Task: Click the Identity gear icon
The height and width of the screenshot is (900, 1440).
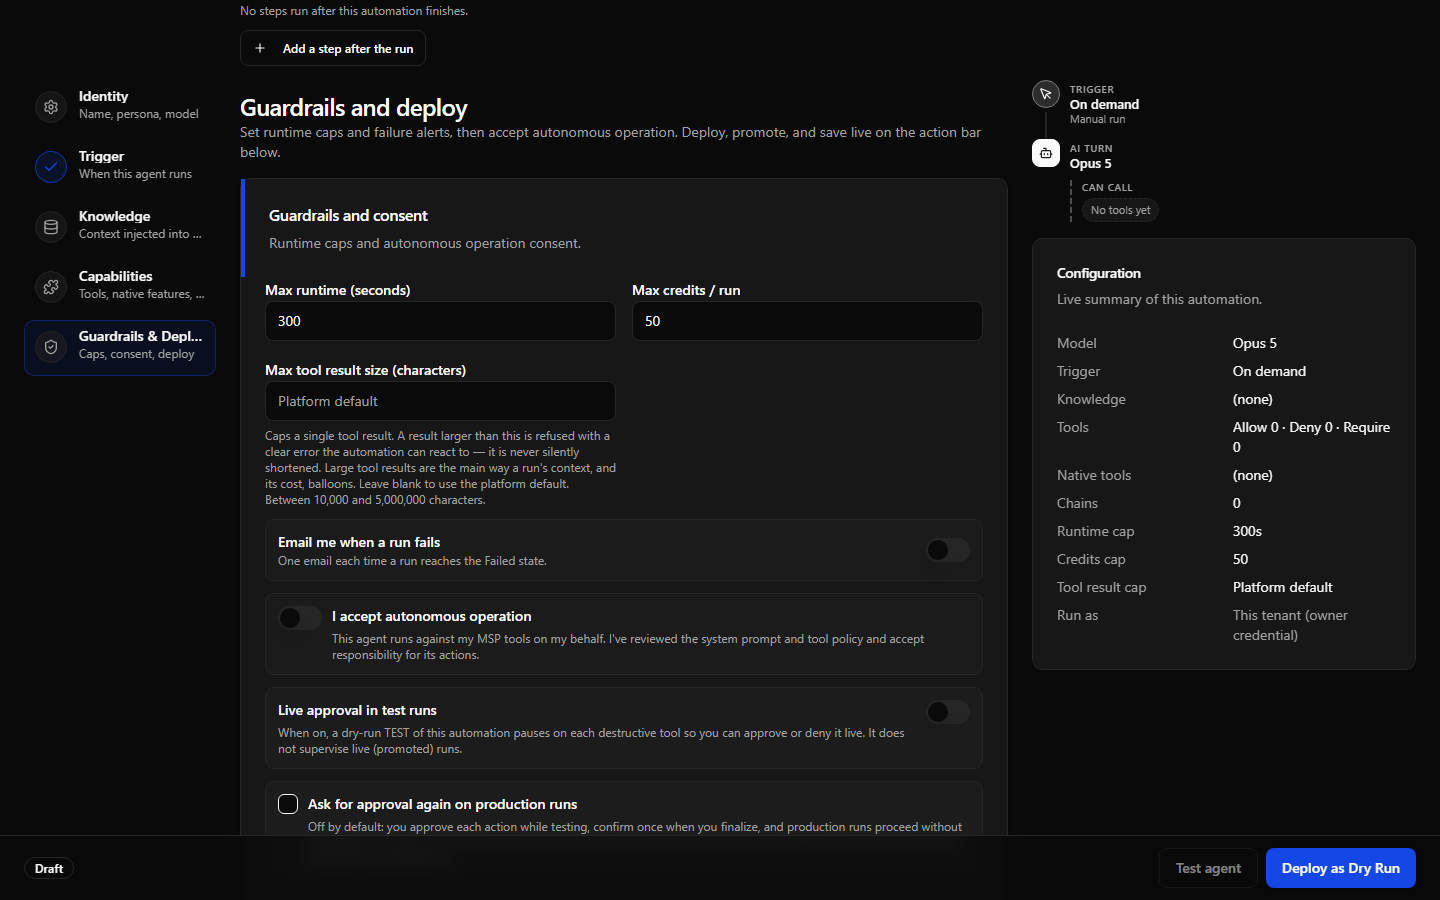Action: click(51, 107)
